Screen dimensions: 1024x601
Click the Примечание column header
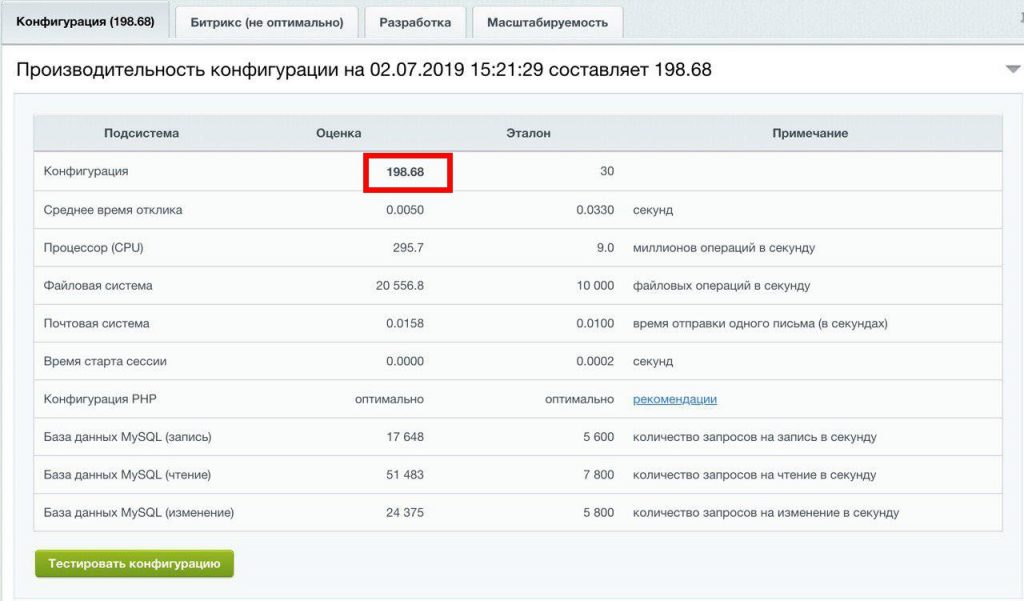pos(809,133)
